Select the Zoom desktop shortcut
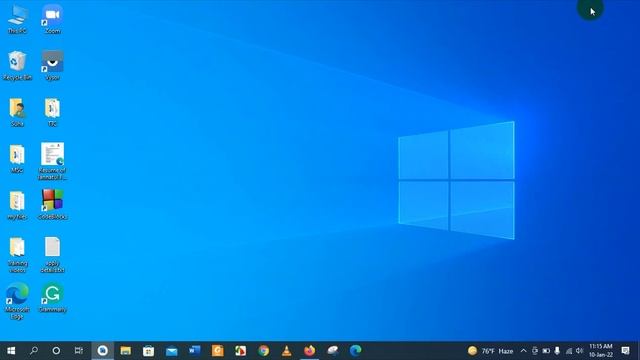This screenshot has width=640, height=360. [52, 19]
